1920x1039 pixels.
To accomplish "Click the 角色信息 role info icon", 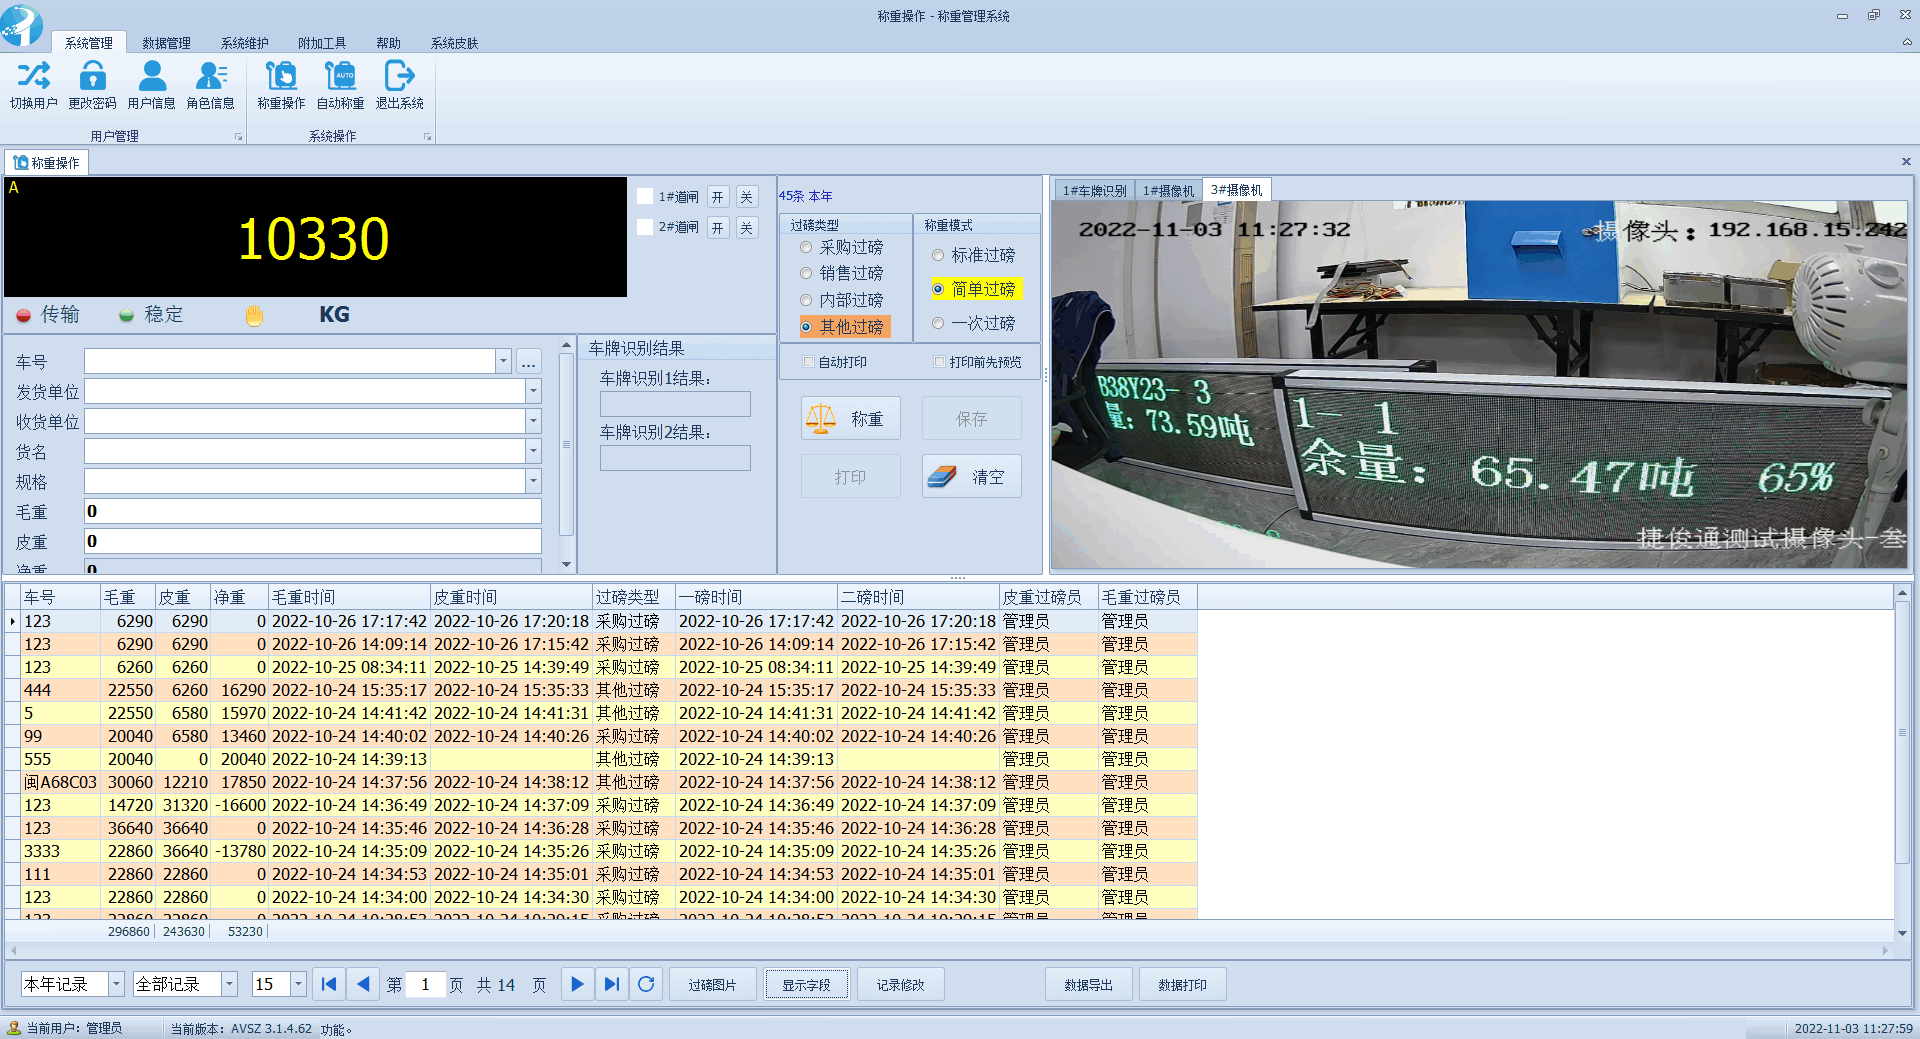I will (x=210, y=77).
